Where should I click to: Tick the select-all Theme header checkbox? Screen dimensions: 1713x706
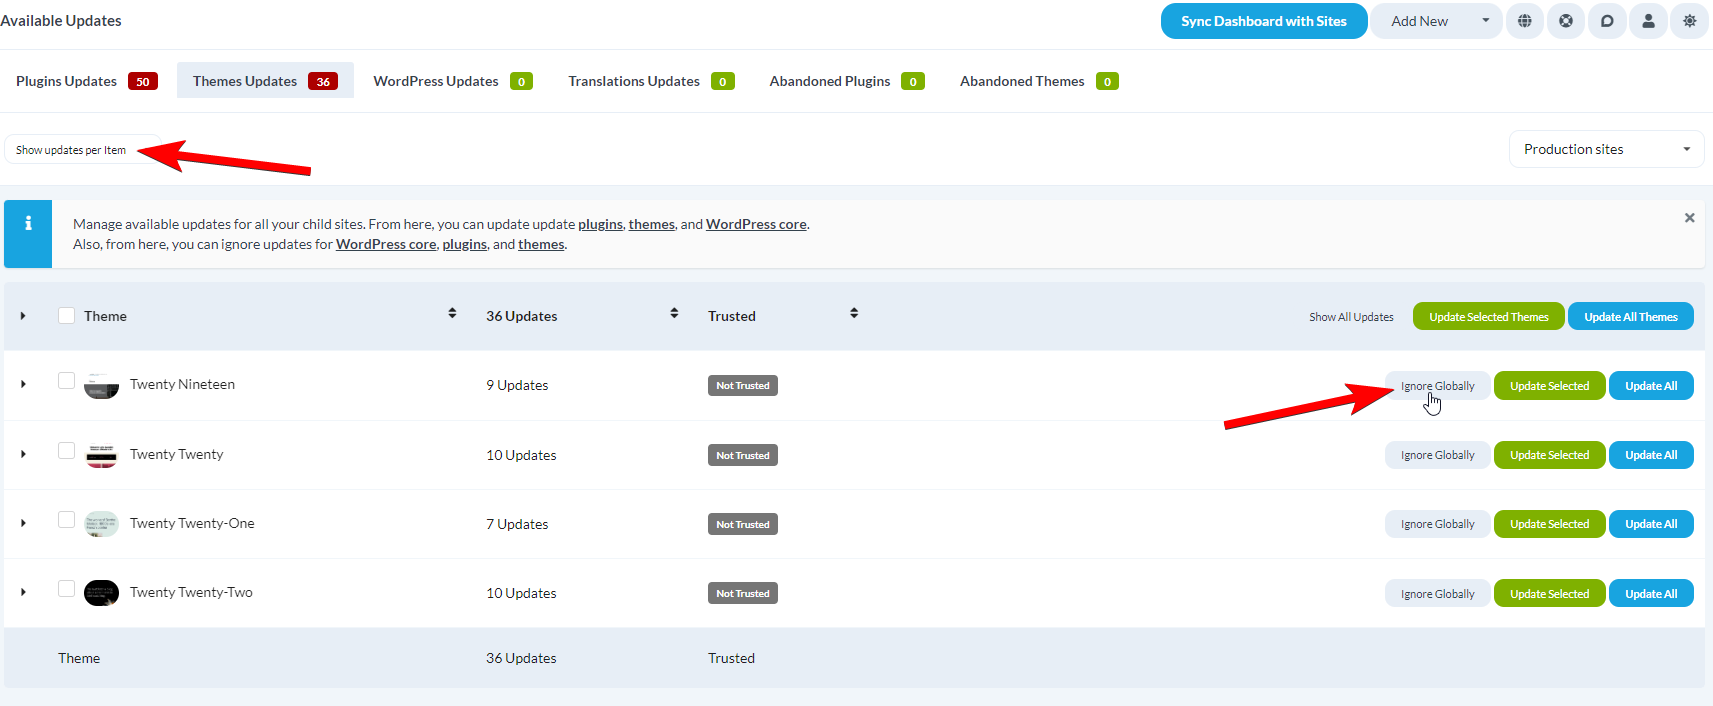click(x=66, y=316)
